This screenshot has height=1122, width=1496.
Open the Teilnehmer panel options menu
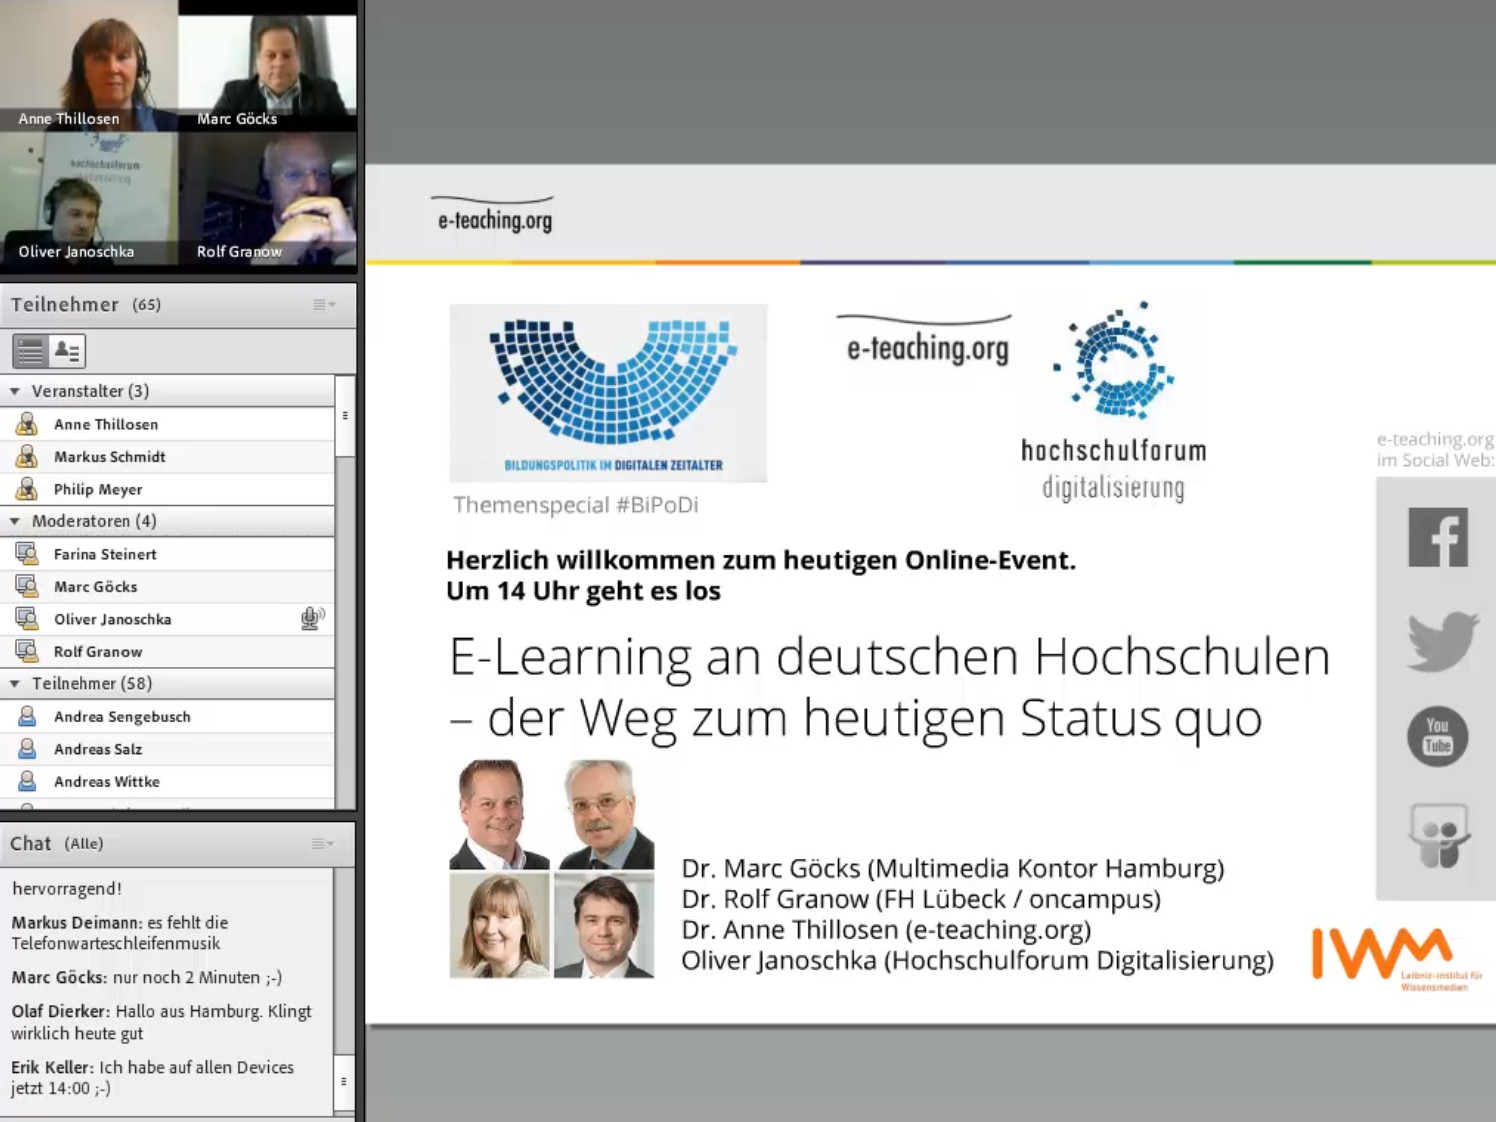[324, 304]
